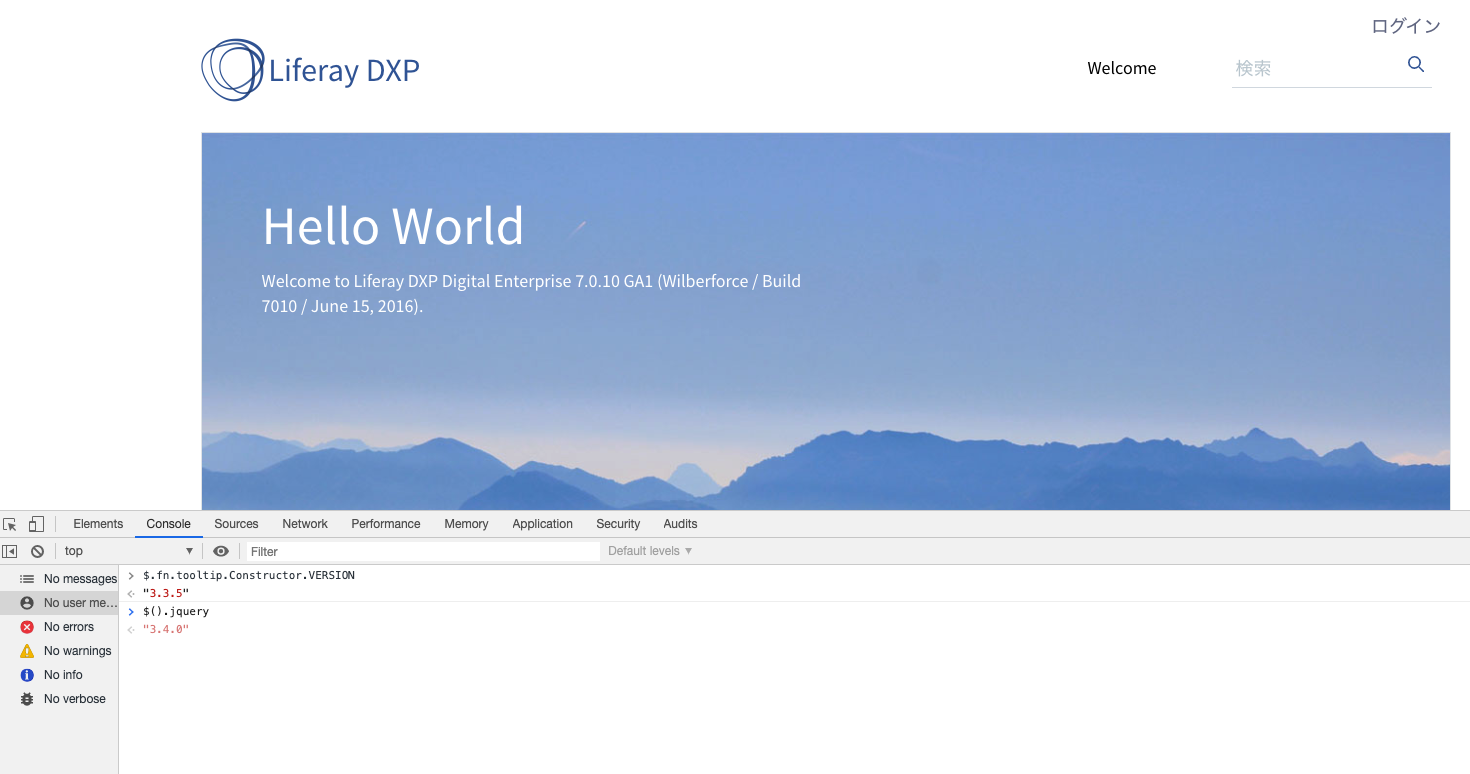
Task: Select the No errors sidebar row
Action: [x=59, y=627]
